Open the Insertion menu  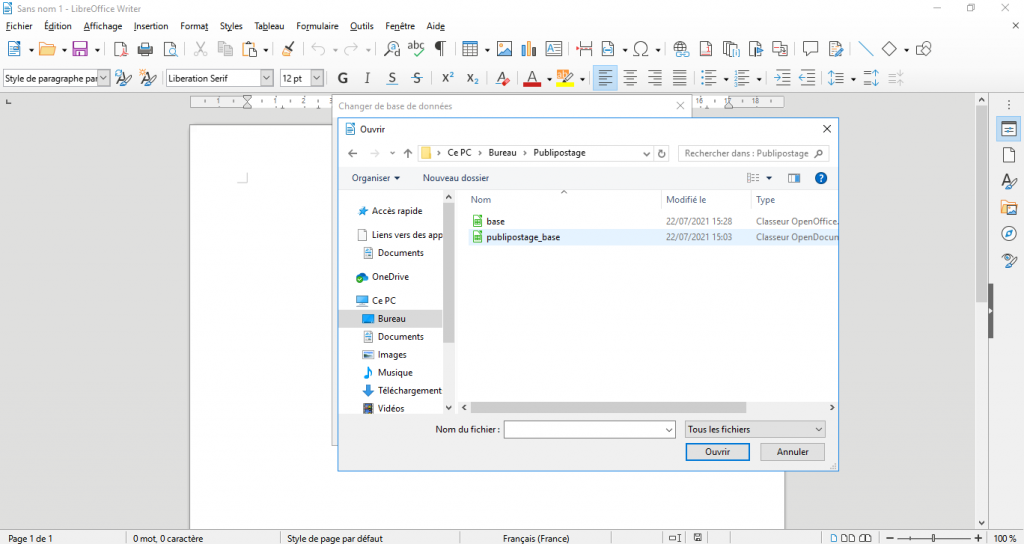point(151,26)
